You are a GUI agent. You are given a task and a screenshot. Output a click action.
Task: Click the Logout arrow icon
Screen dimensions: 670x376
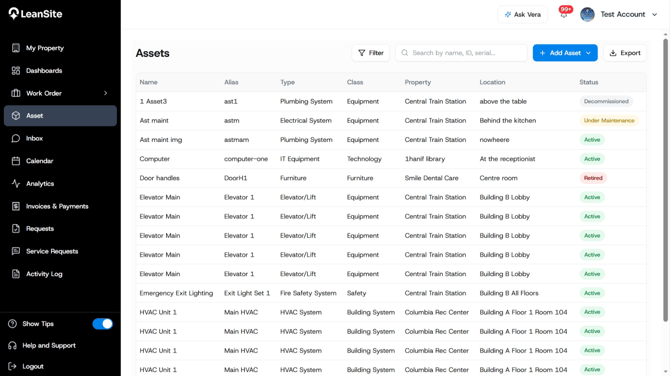point(12,366)
